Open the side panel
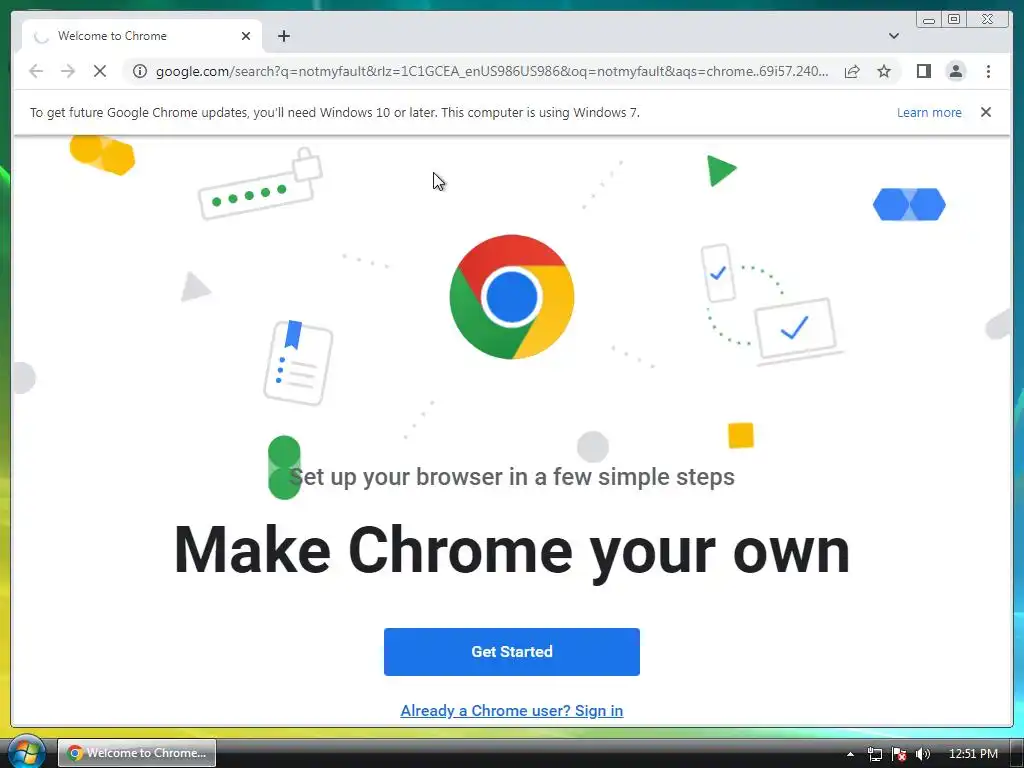The width and height of the screenshot is (1024, 768). tap(923, 71)
